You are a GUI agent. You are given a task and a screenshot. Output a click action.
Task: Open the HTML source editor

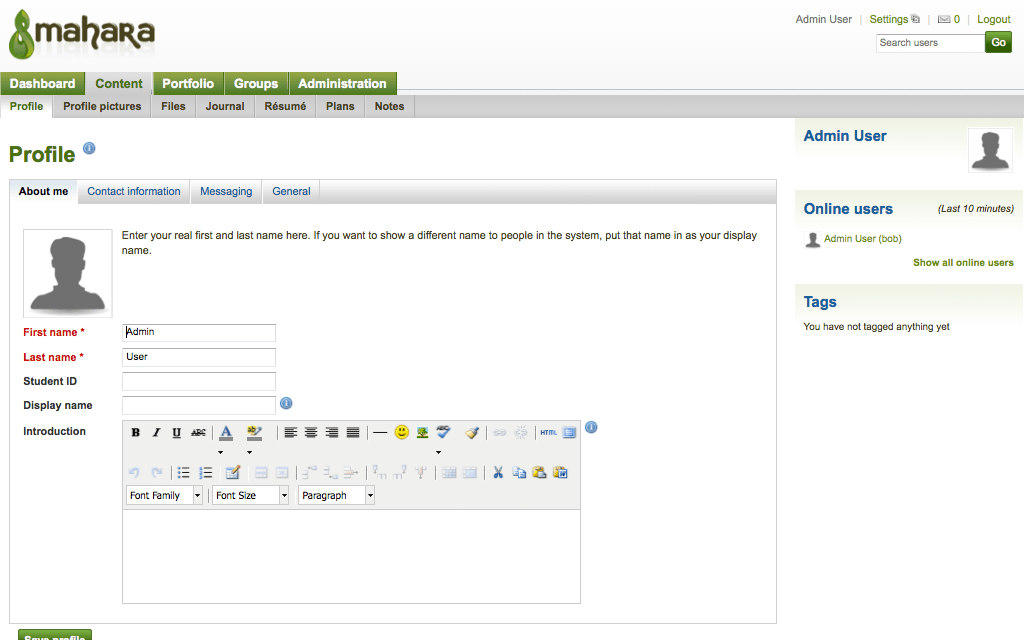pos(548,433)
